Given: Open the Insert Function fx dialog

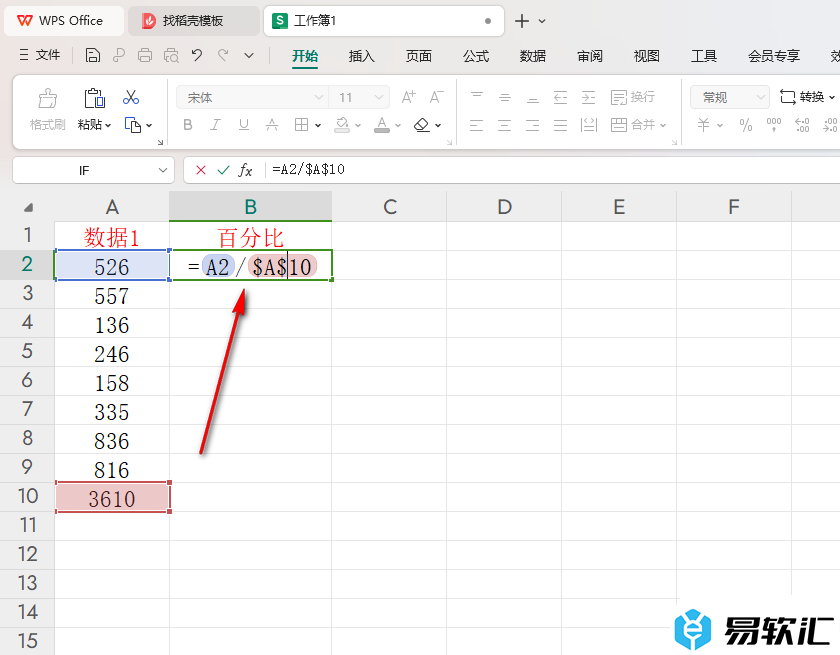Looking at the screenshot, I should tap(245, 170).
